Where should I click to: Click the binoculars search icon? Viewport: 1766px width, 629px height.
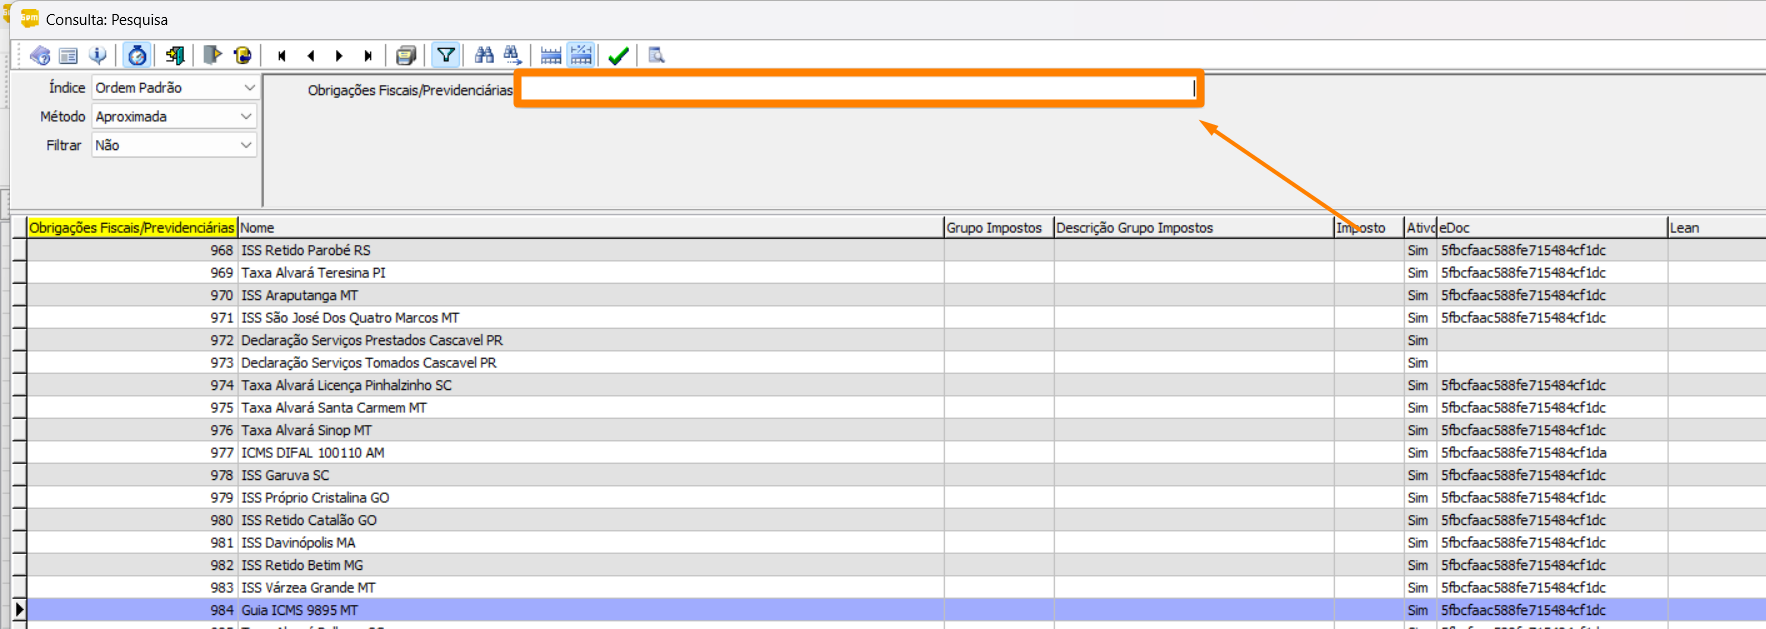(x=484, y=56)
